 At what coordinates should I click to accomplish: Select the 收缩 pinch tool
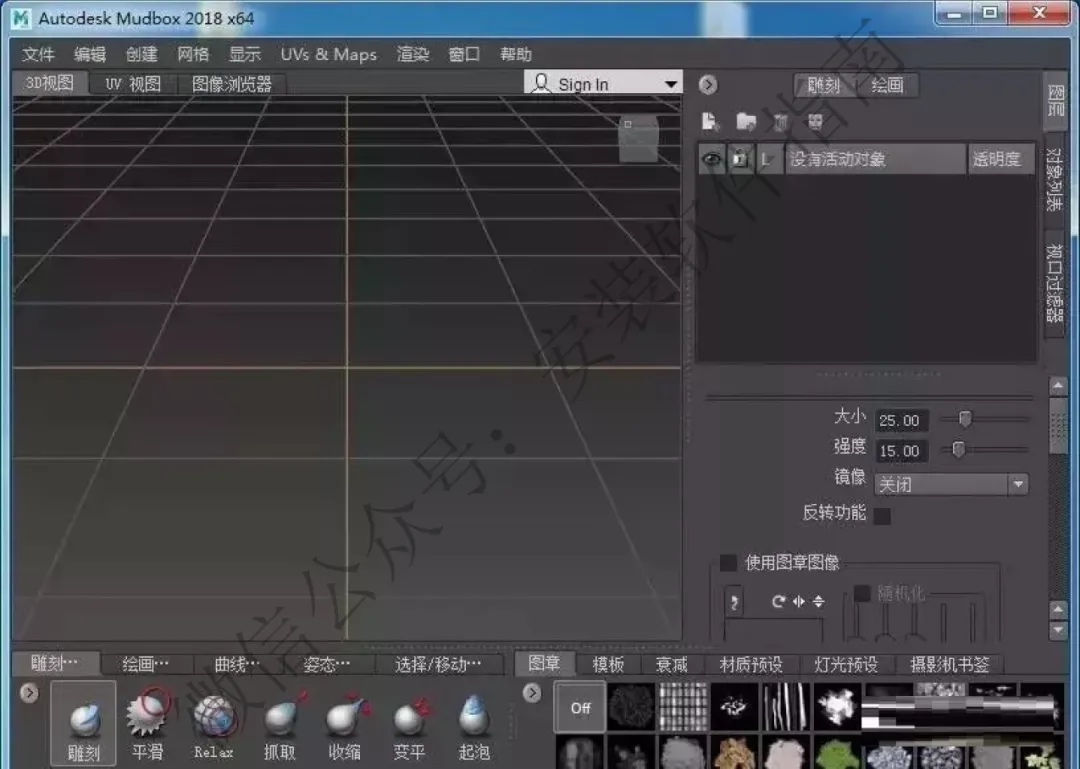click(x=344, y=723)
